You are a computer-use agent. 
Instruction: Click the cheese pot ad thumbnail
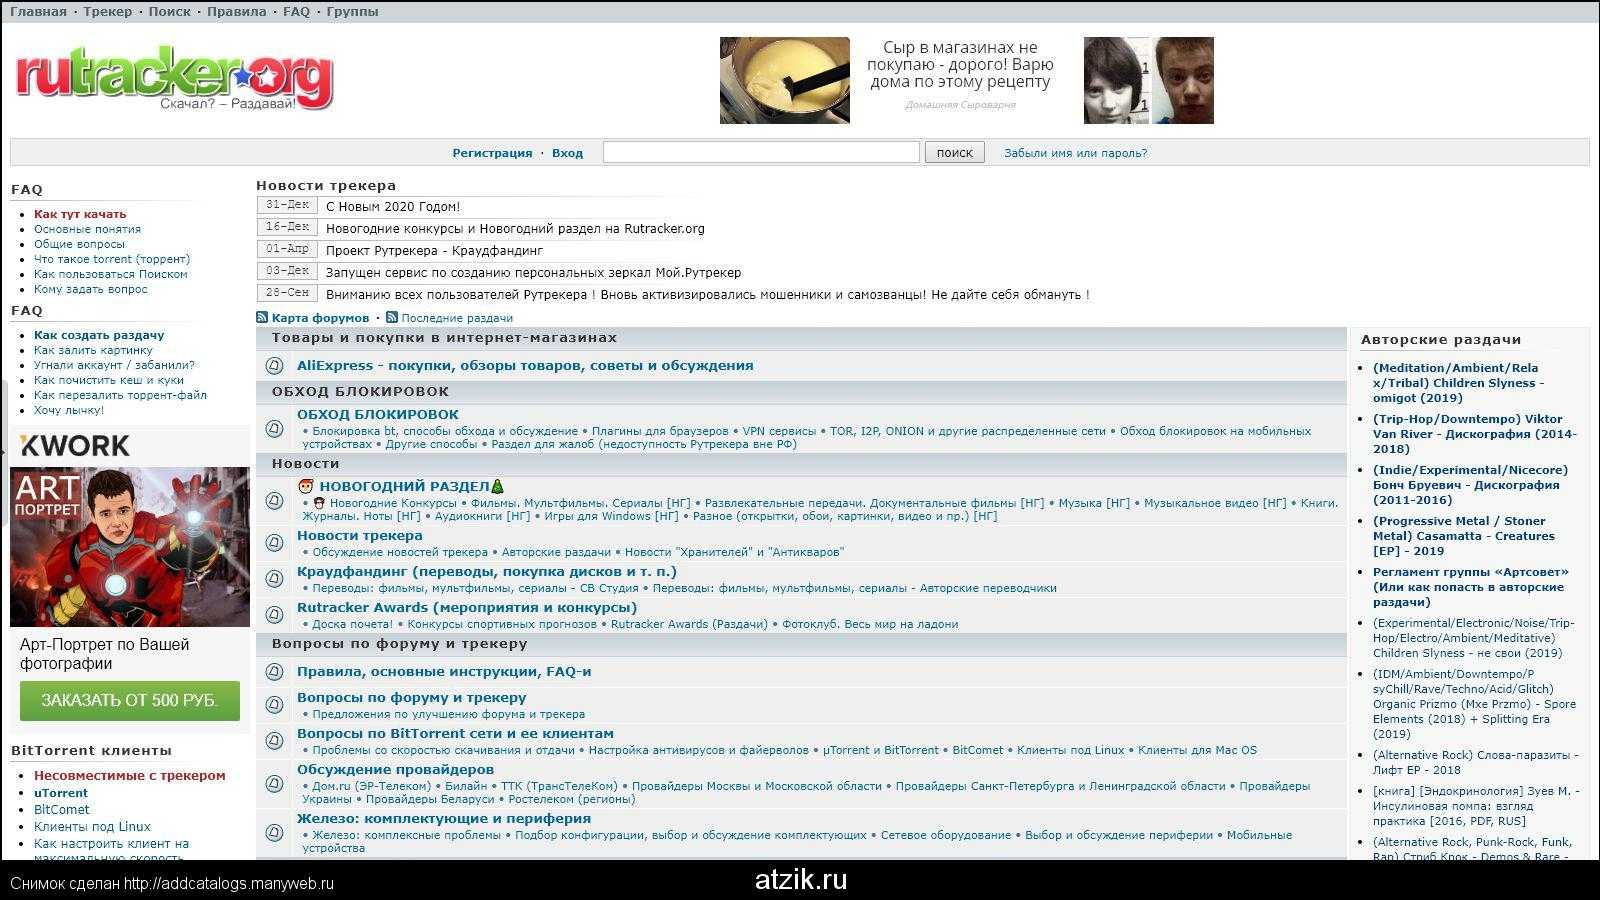pyautogui.click(x=785, y=81)
